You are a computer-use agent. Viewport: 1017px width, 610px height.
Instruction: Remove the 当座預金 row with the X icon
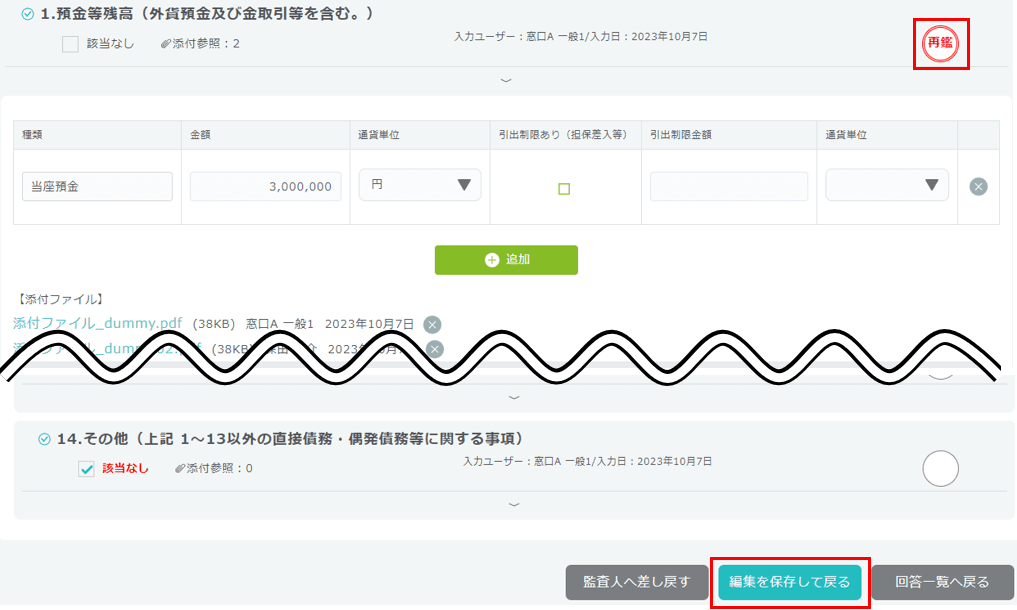tap(978, 187)
